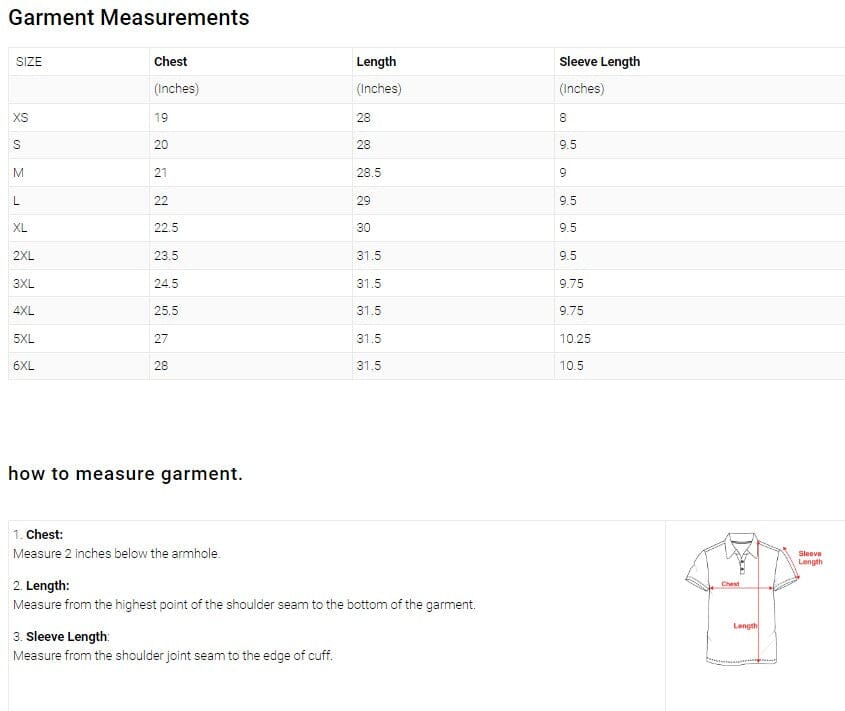Click the 'how to measure garment' heading
The image size is (845, 711).
click(125, 474)
